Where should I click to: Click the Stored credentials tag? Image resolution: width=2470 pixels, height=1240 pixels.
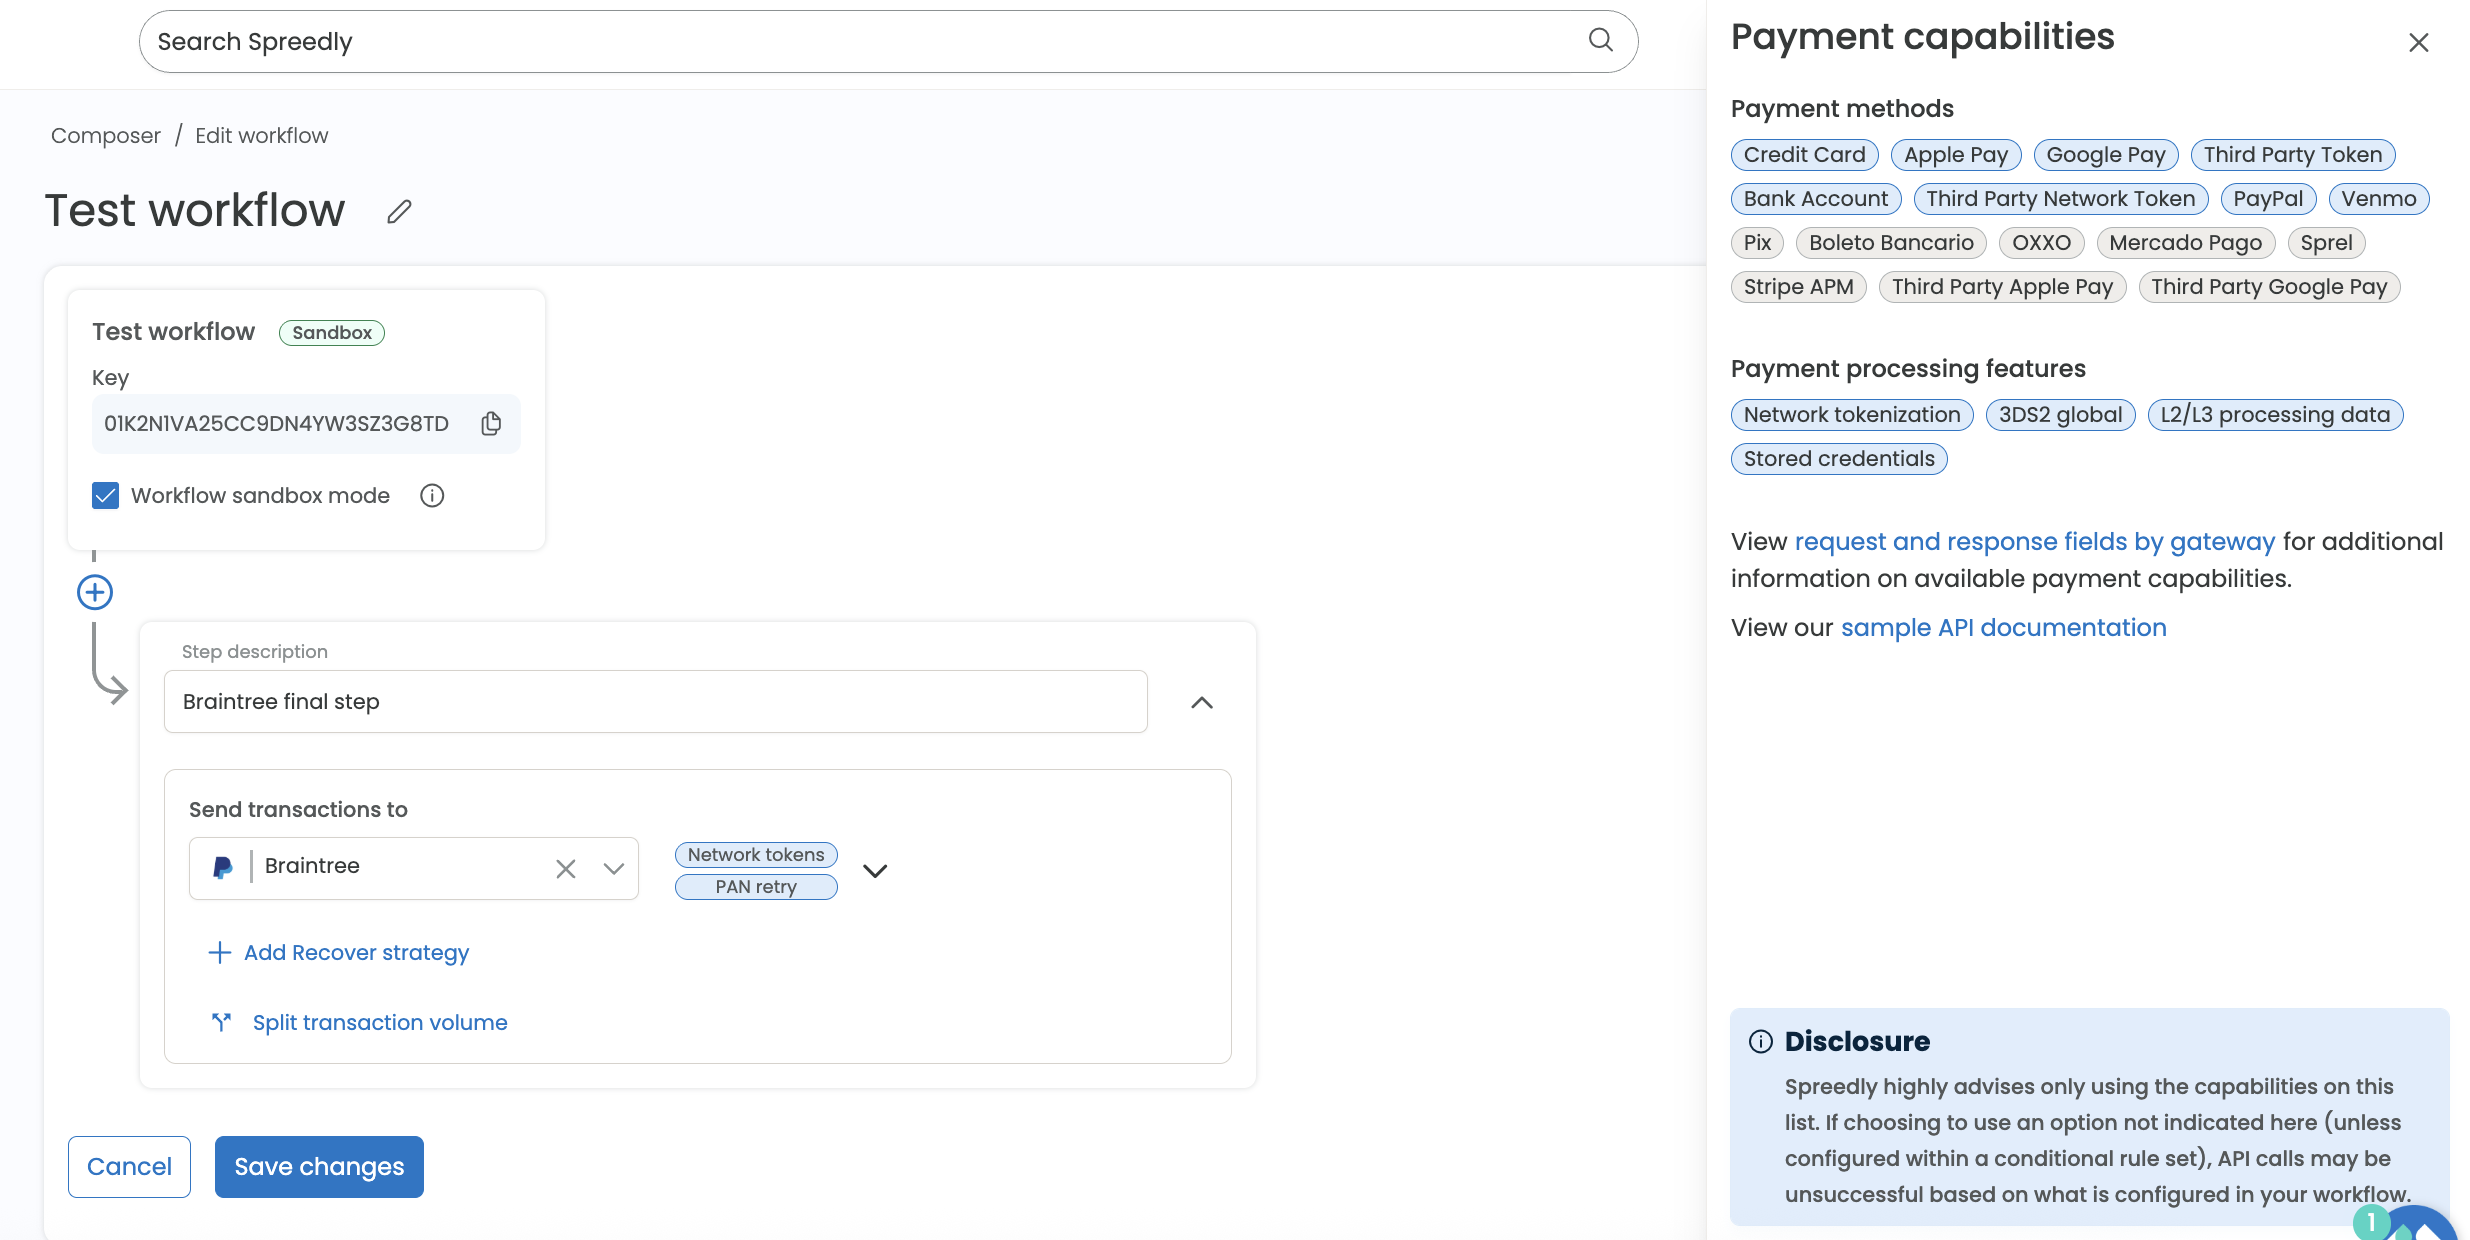point(1839,459)
